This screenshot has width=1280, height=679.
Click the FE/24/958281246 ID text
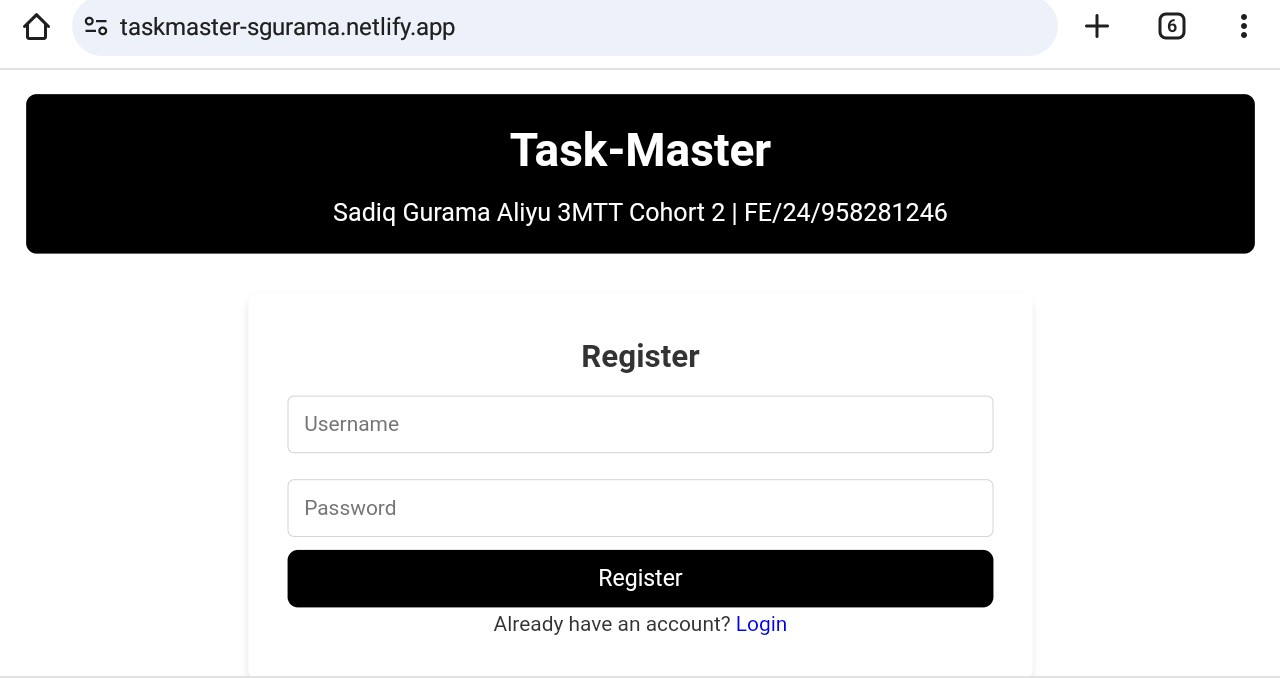point(845,213)
